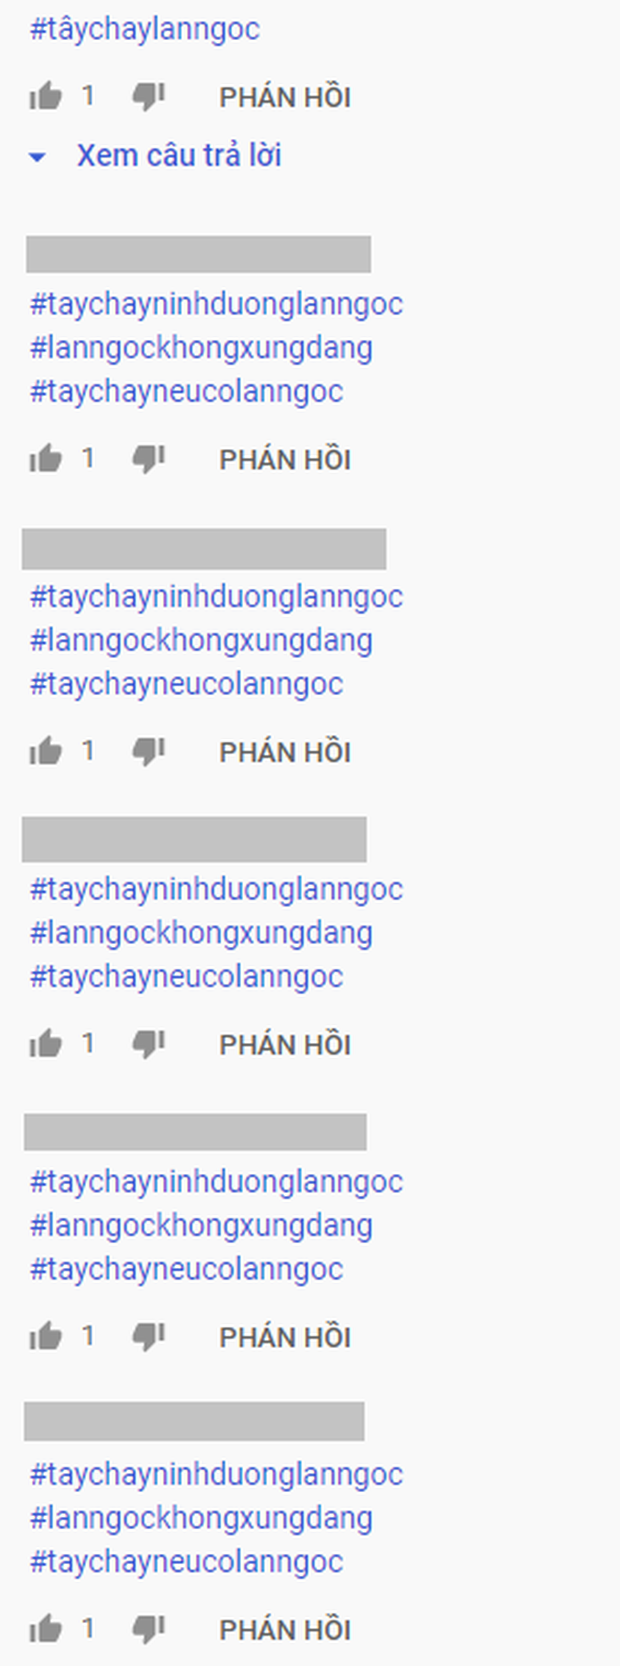The image size is (620, 1666).
Task: Open the 'Xem câu trả lời' replies link
Action: 179,156
